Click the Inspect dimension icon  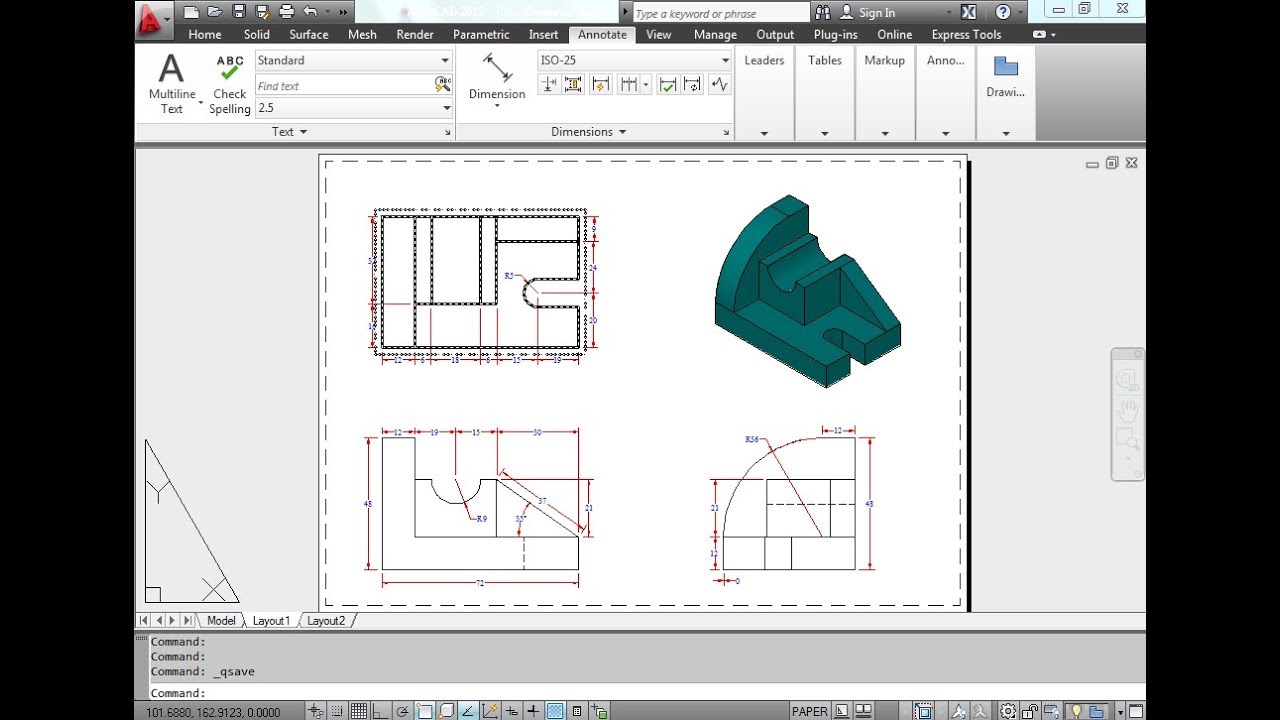coord(668,85)
